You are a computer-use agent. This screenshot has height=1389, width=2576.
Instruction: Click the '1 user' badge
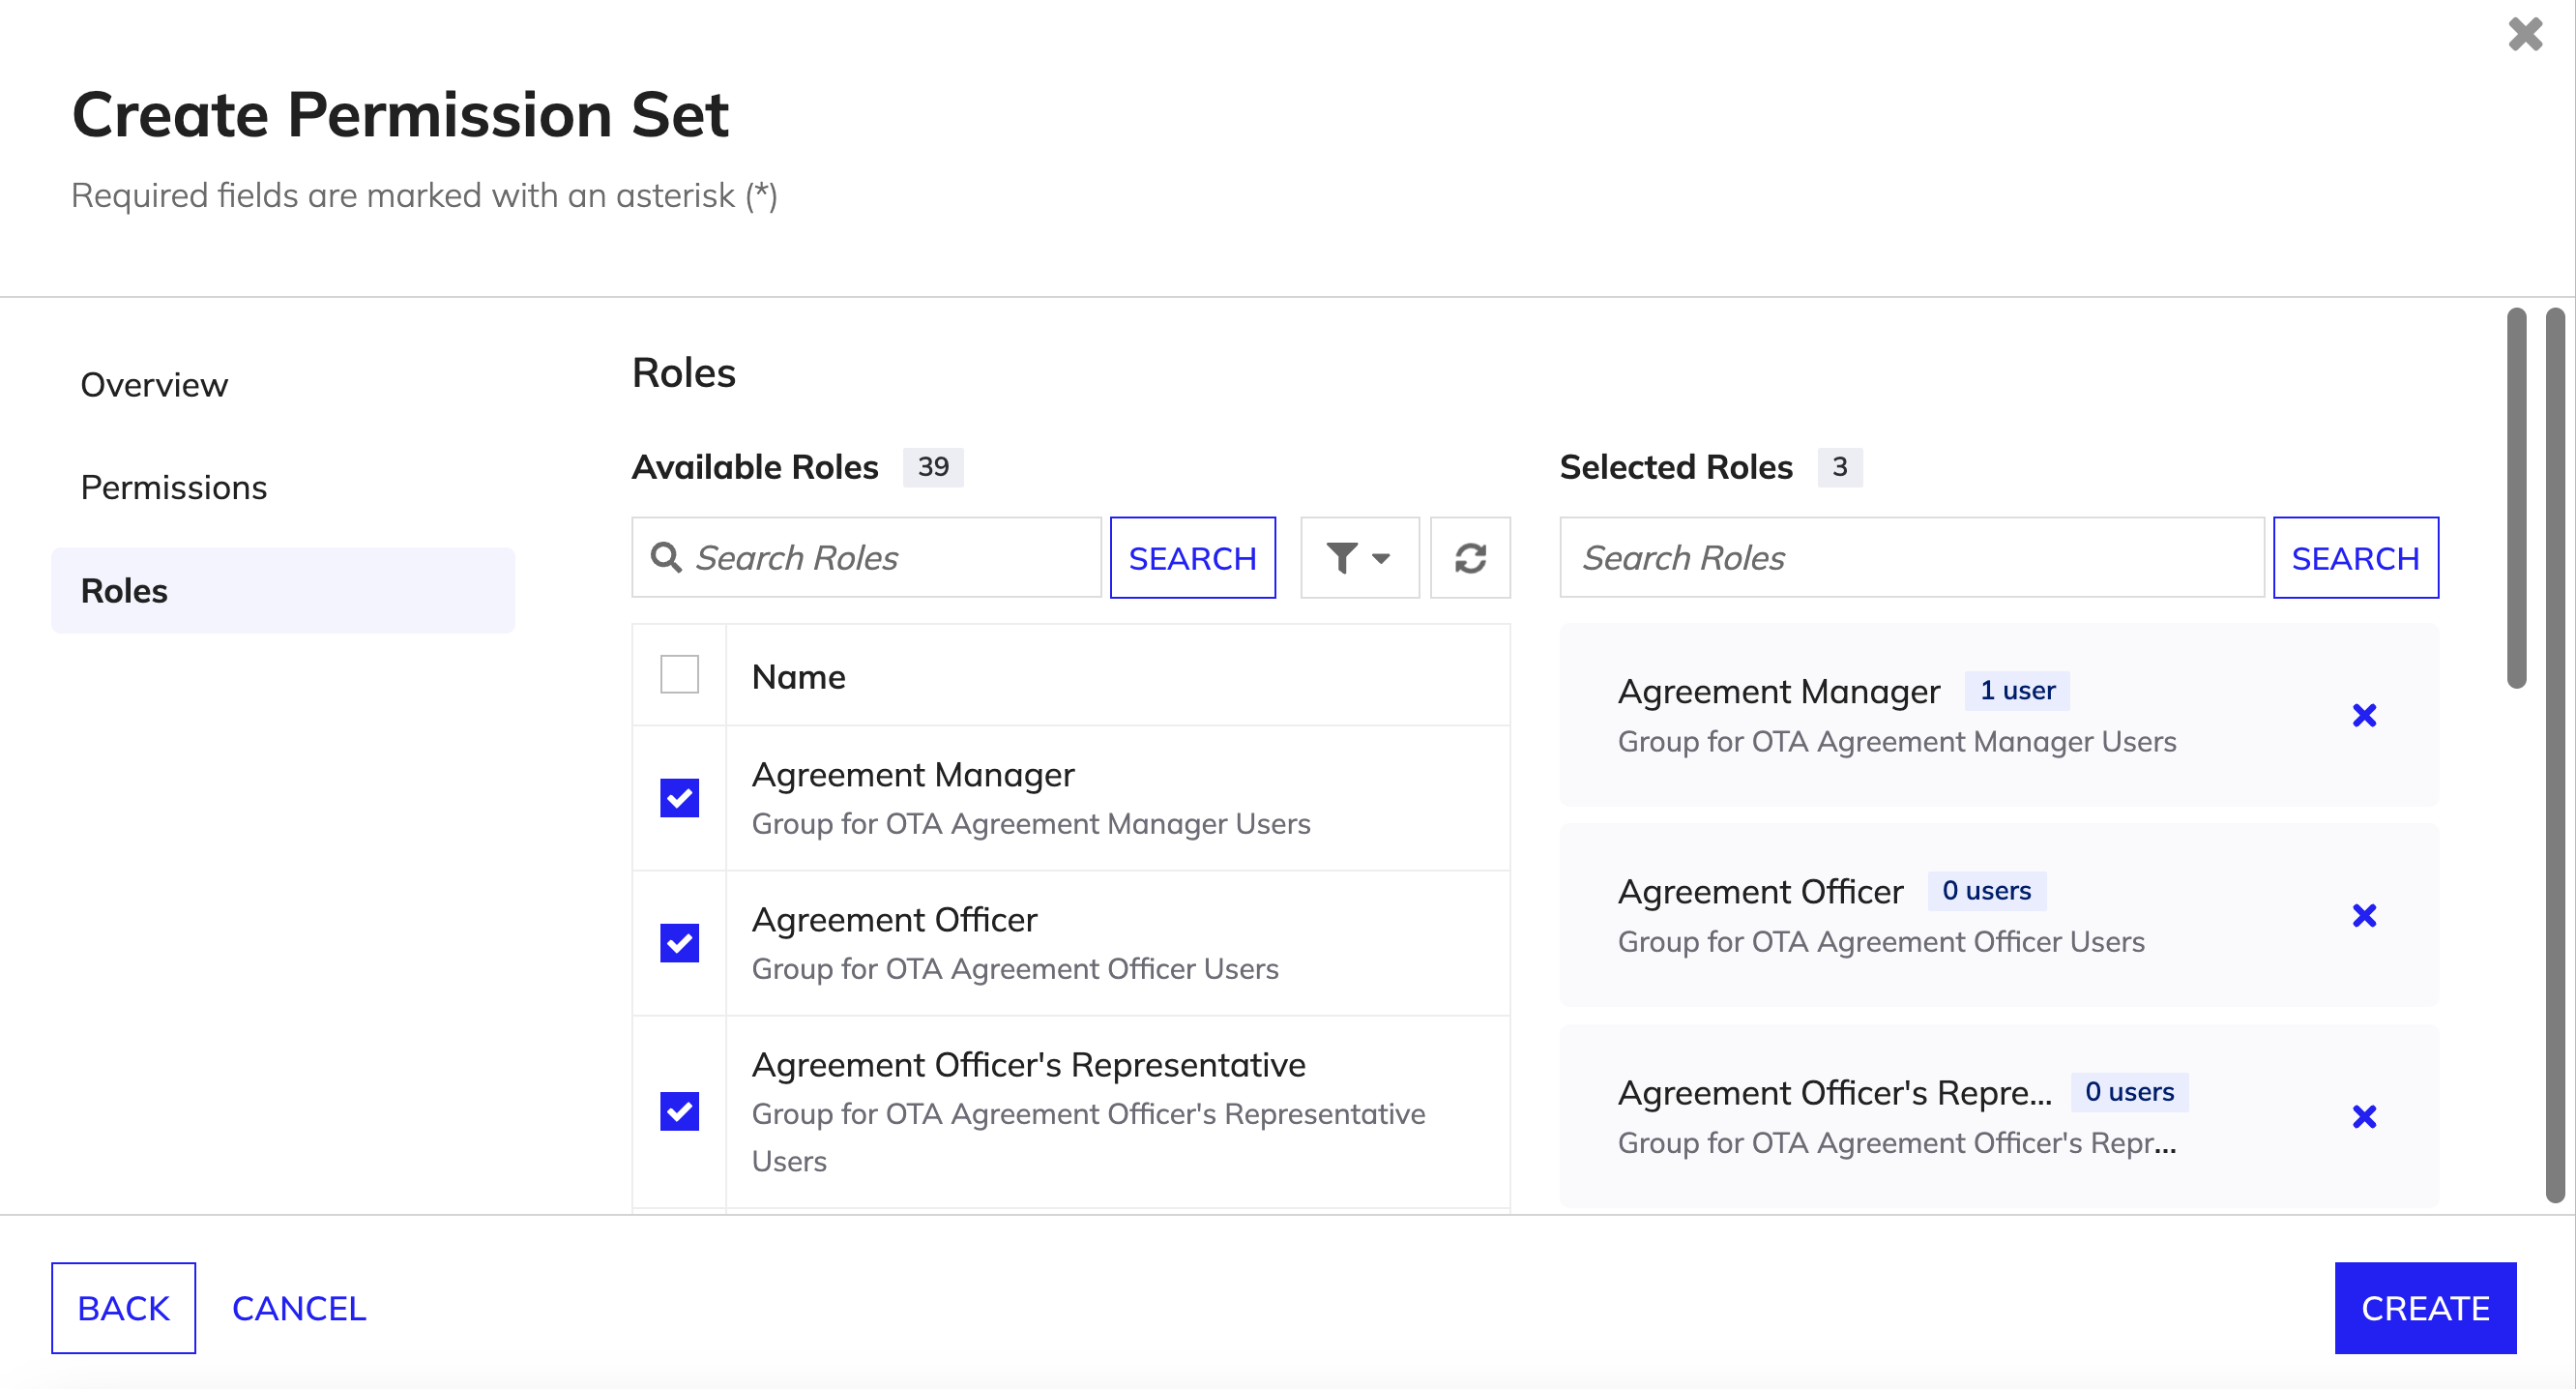point(2017,690)
